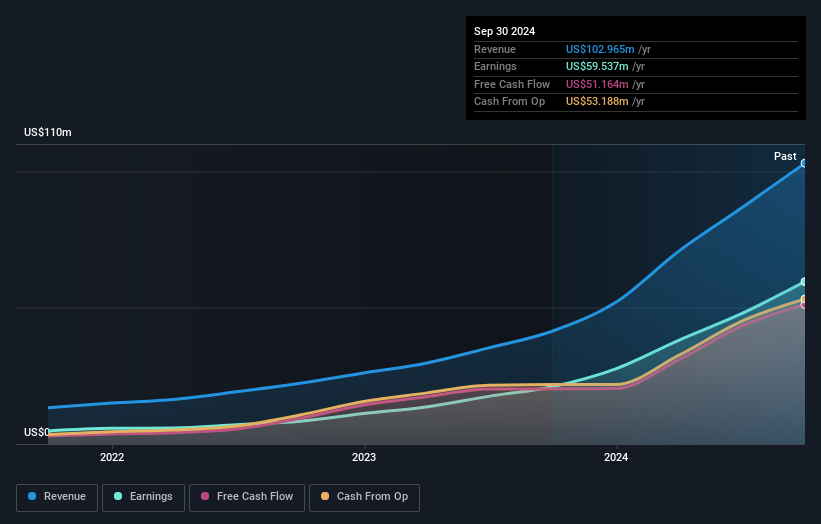The width and height of the screenshot is (821, 524).
Task: Click the Sep 30 2024 tooltip date
Action: (504, 31)
